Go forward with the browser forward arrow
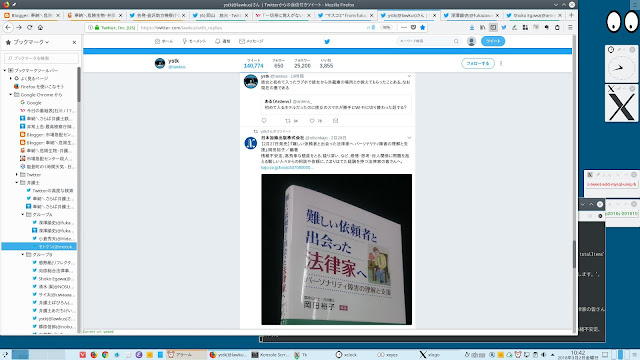 pyautogui.click(x=19, y=27)
